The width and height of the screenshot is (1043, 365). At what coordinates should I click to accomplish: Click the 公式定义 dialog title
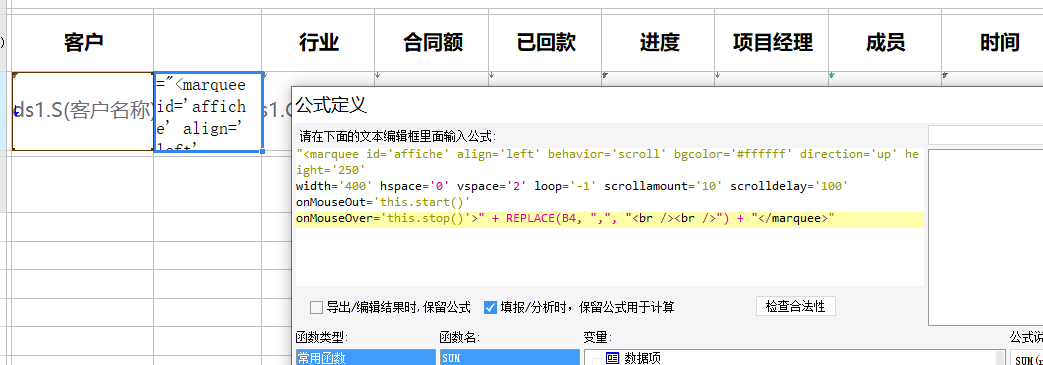pos(331,105)
